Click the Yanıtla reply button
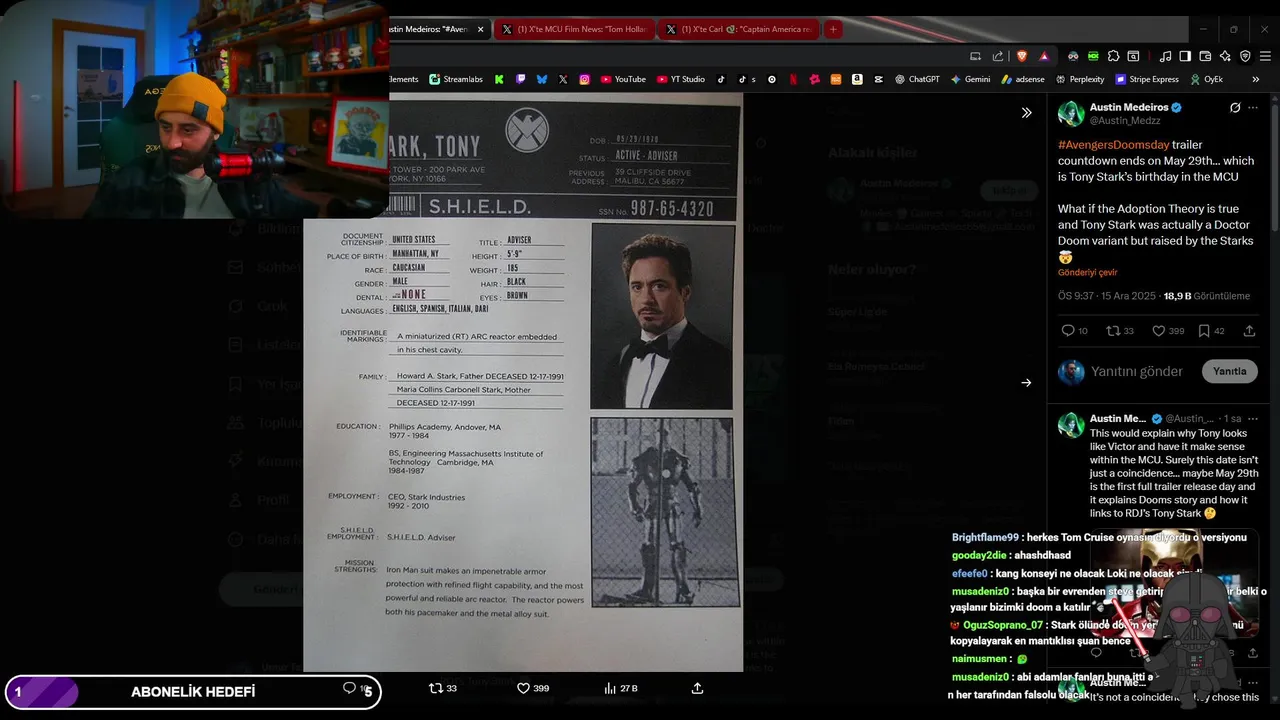Viewport: 1280px width, 720px height. tap(1229, 371)
